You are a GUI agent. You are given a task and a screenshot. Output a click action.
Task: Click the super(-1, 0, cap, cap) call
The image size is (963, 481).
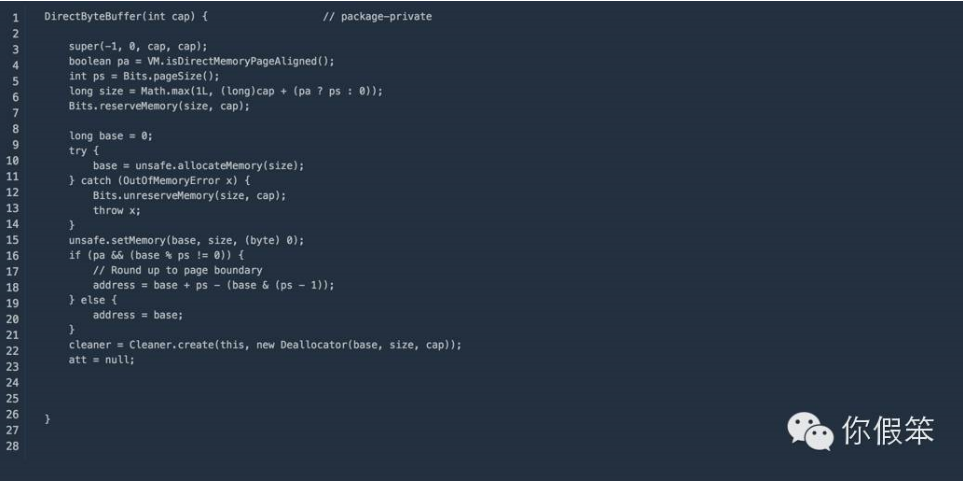click(x=138, y=47)
